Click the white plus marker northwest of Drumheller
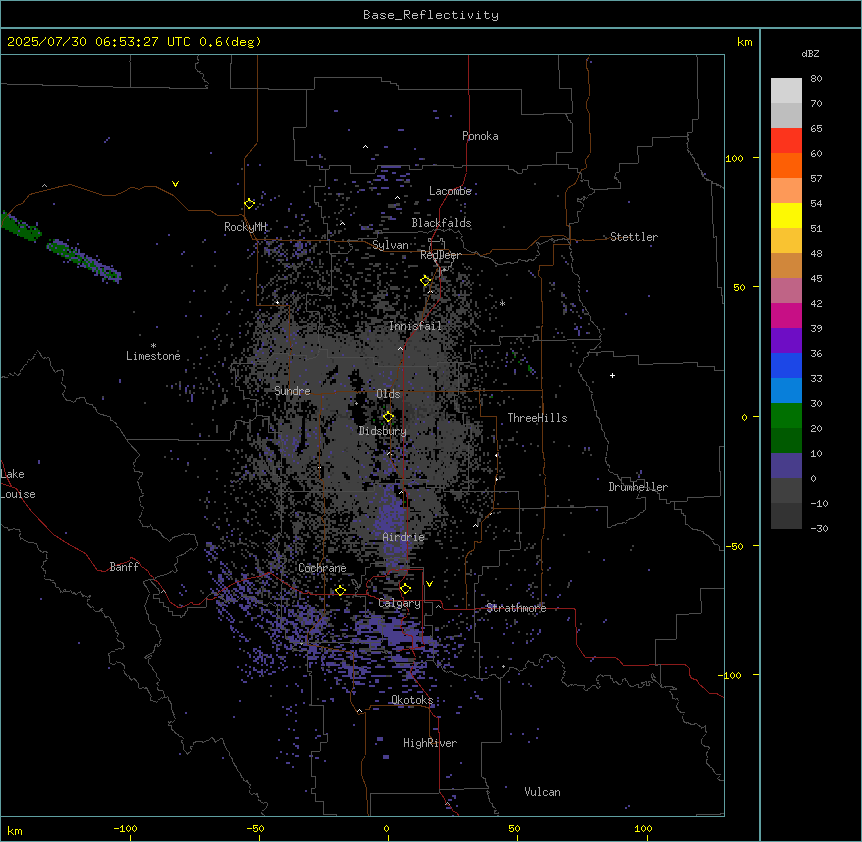862x842 pixels. (x=612, y=375)
